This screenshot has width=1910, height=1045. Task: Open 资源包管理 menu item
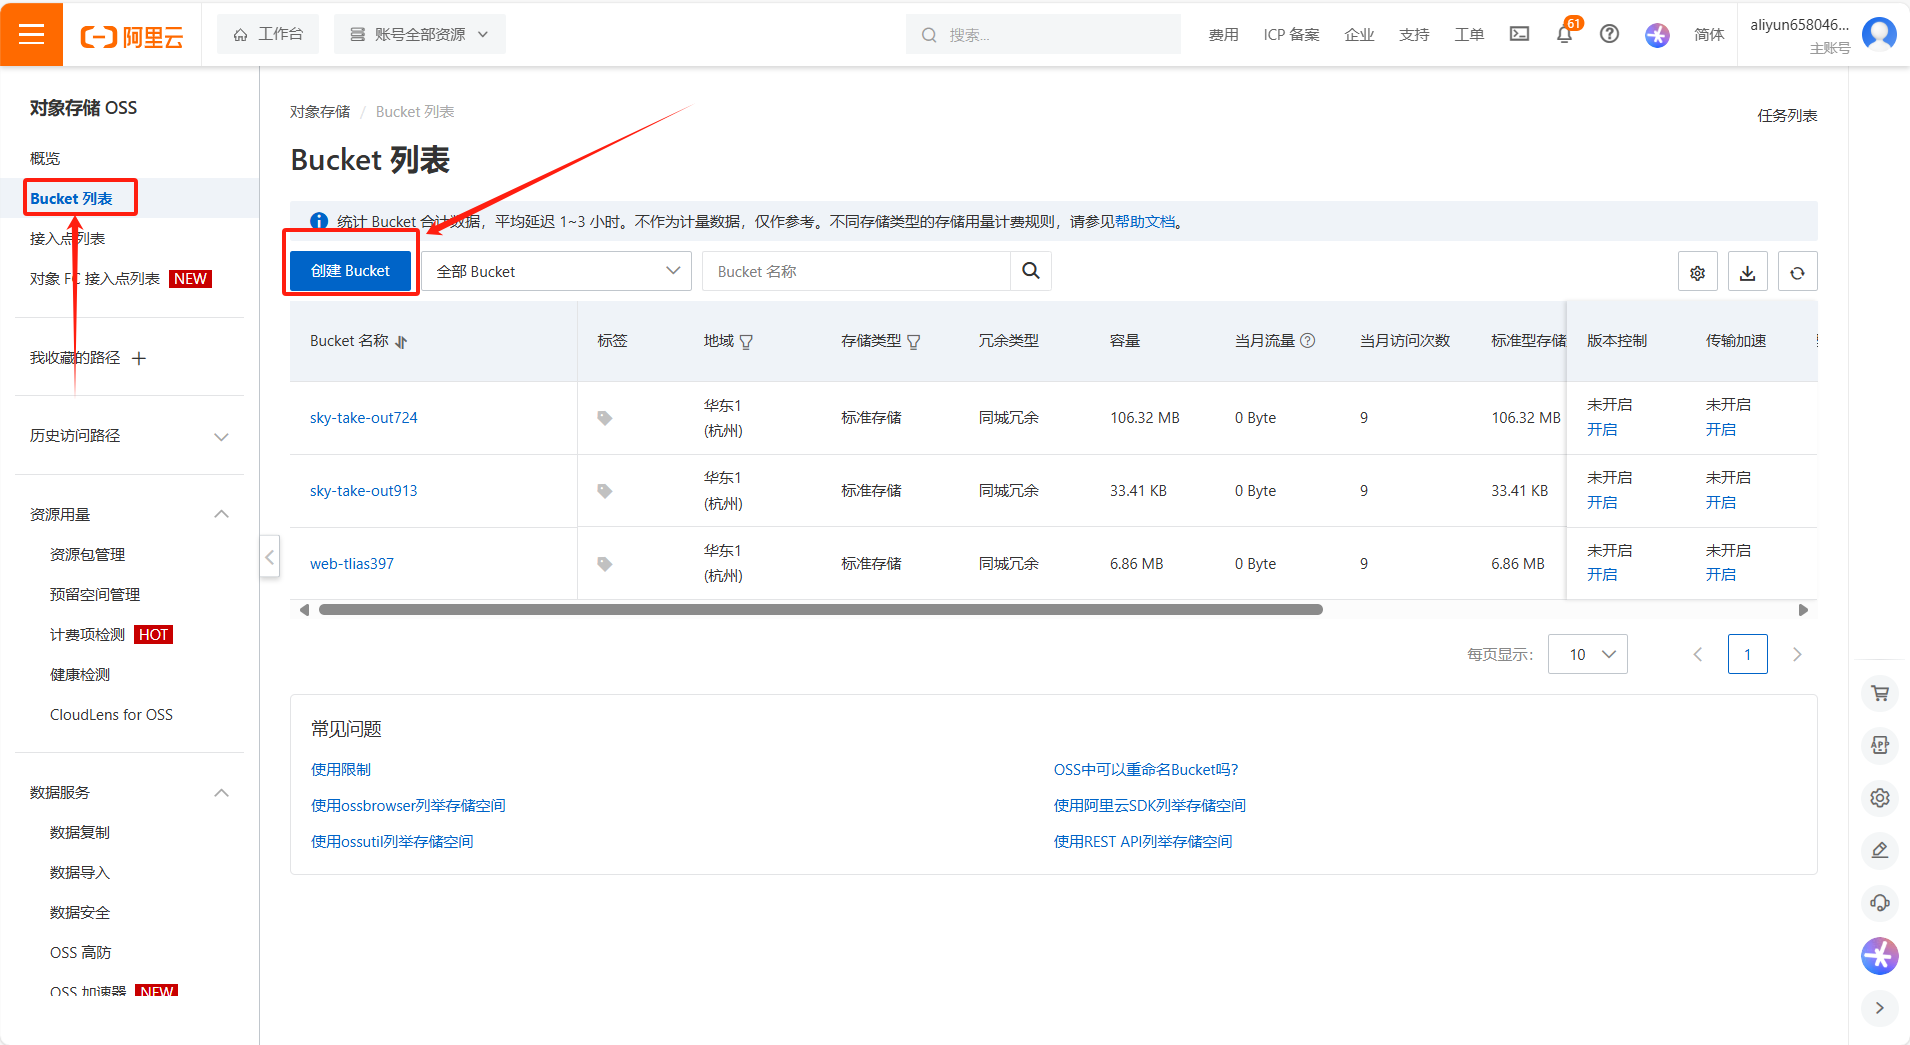[x=88, y=554]
